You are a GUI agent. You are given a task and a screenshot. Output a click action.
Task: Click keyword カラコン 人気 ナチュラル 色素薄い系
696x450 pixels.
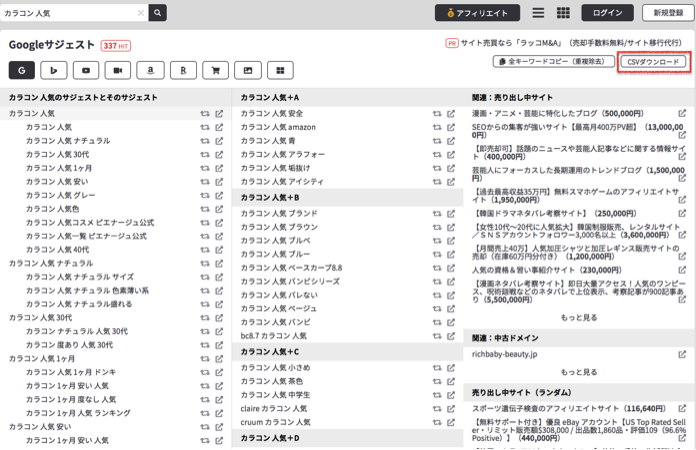[x=87, y=291]
